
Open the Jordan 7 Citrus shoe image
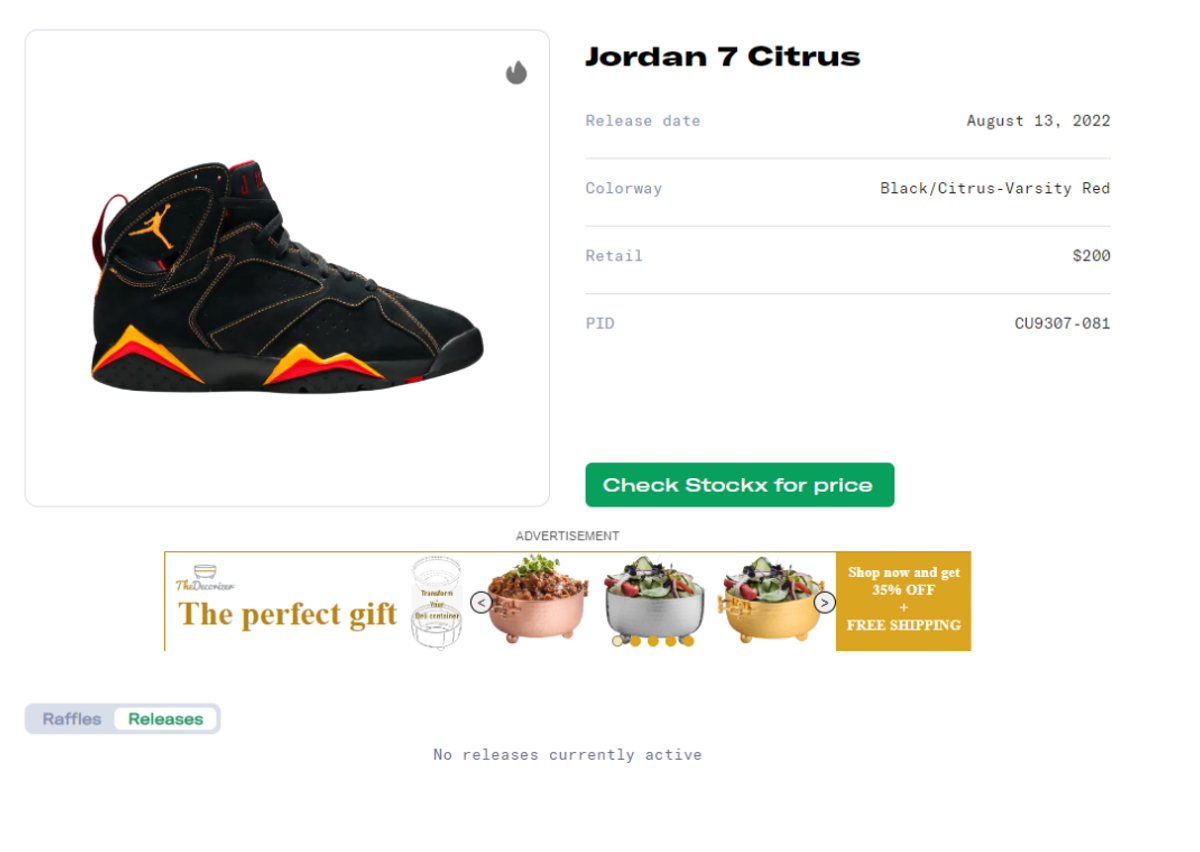pos(287,275)
